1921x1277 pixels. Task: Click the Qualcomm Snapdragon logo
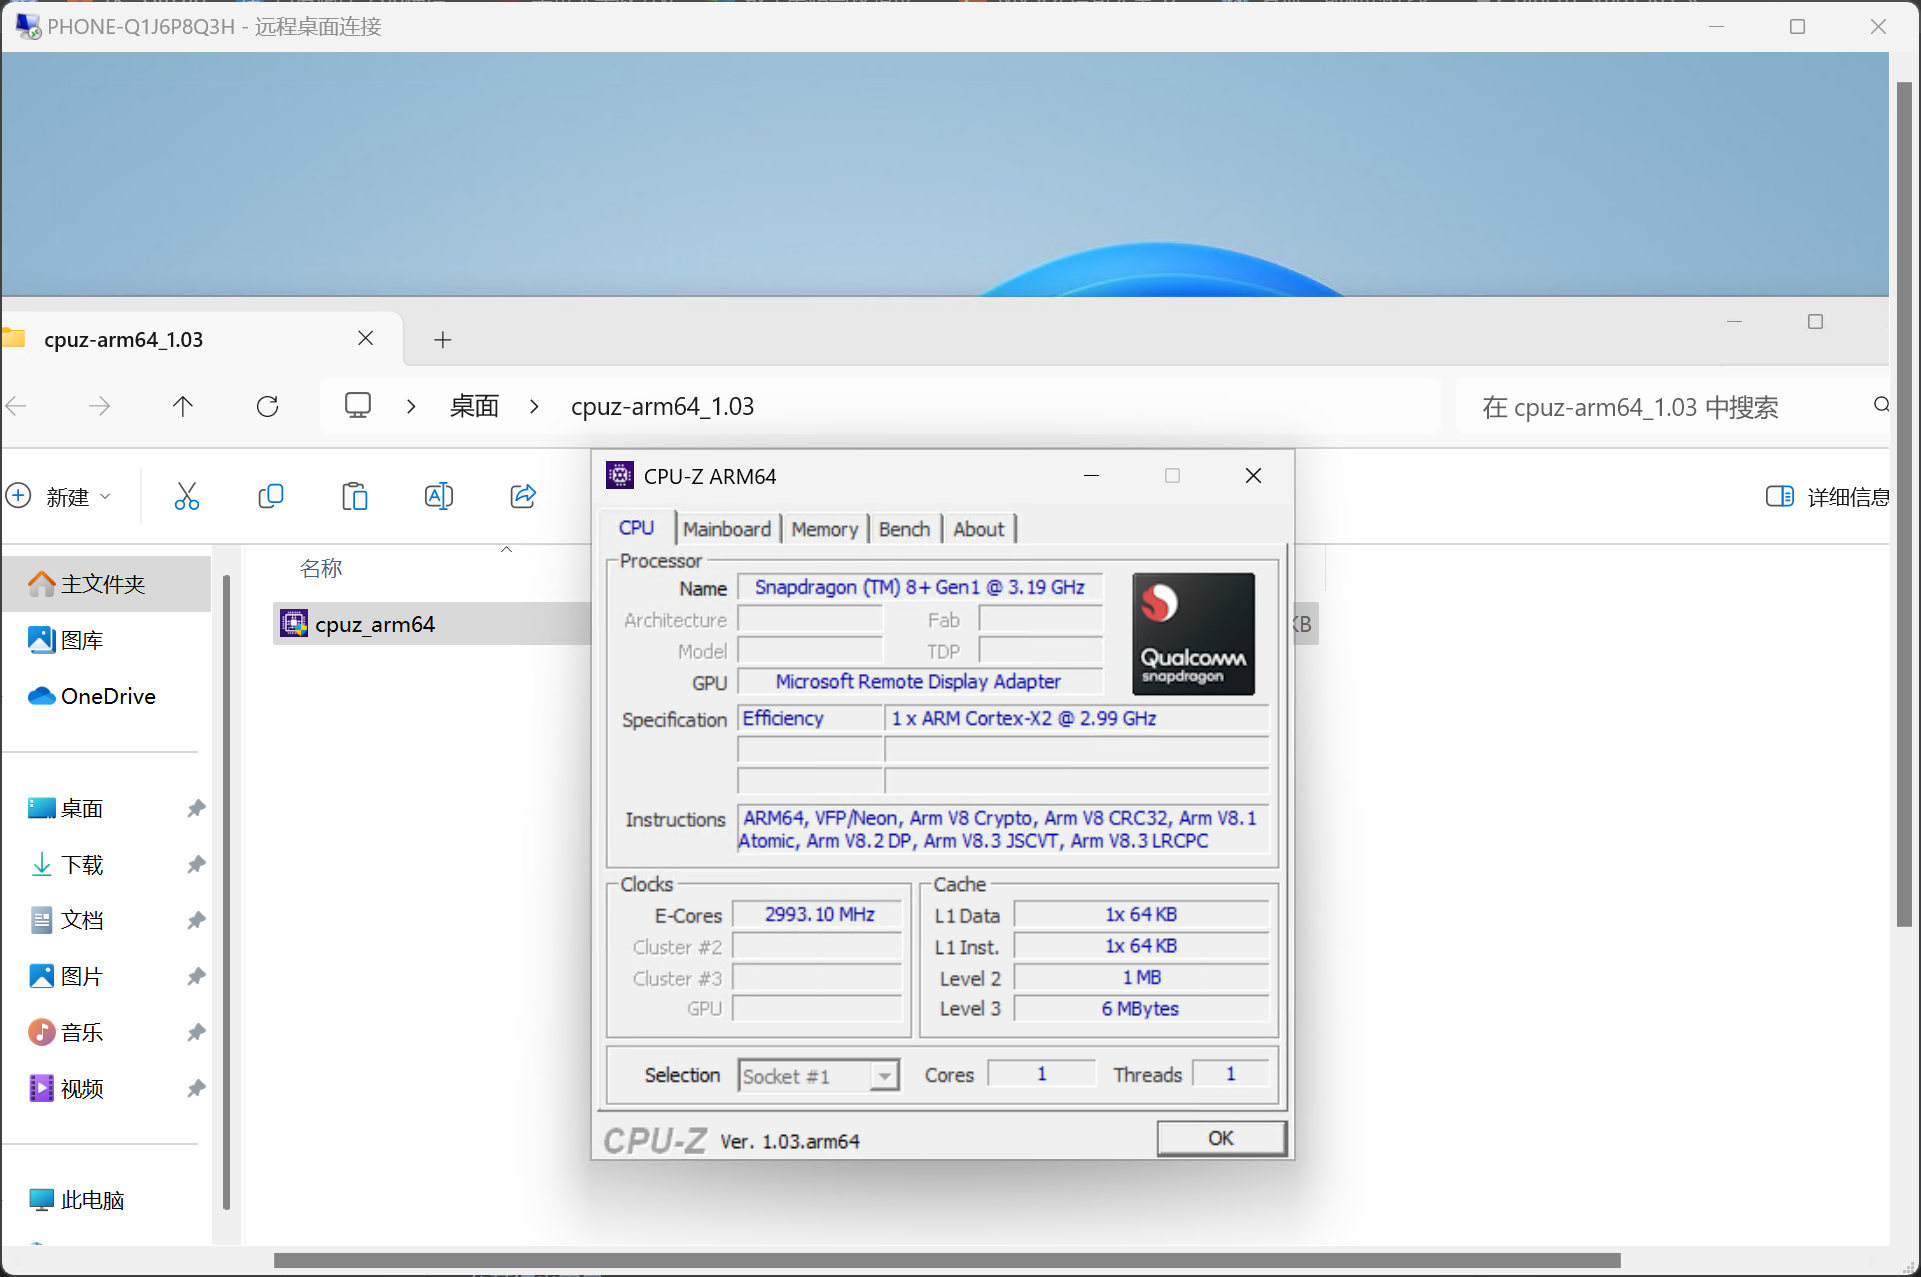pos(1193,633)
